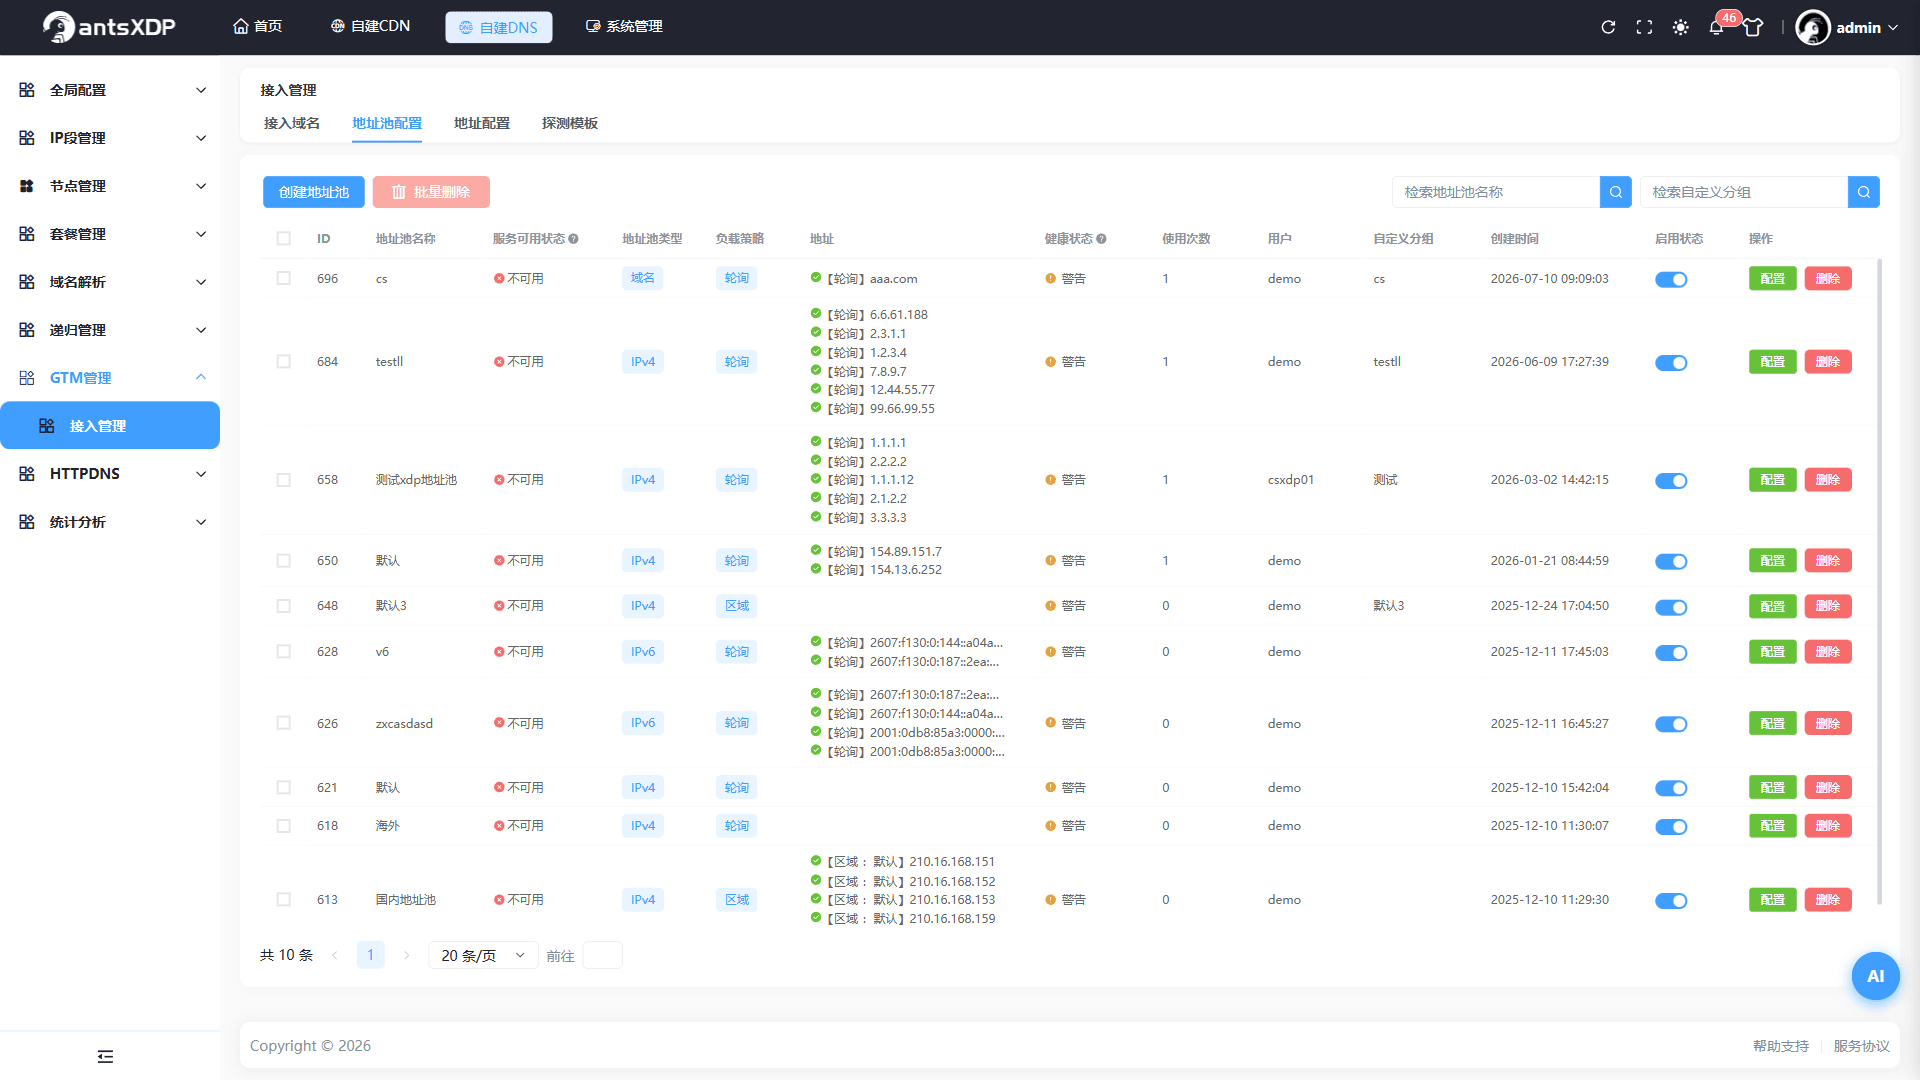
Task: Check the checkbox for row 684
Action: coord(284,362)
